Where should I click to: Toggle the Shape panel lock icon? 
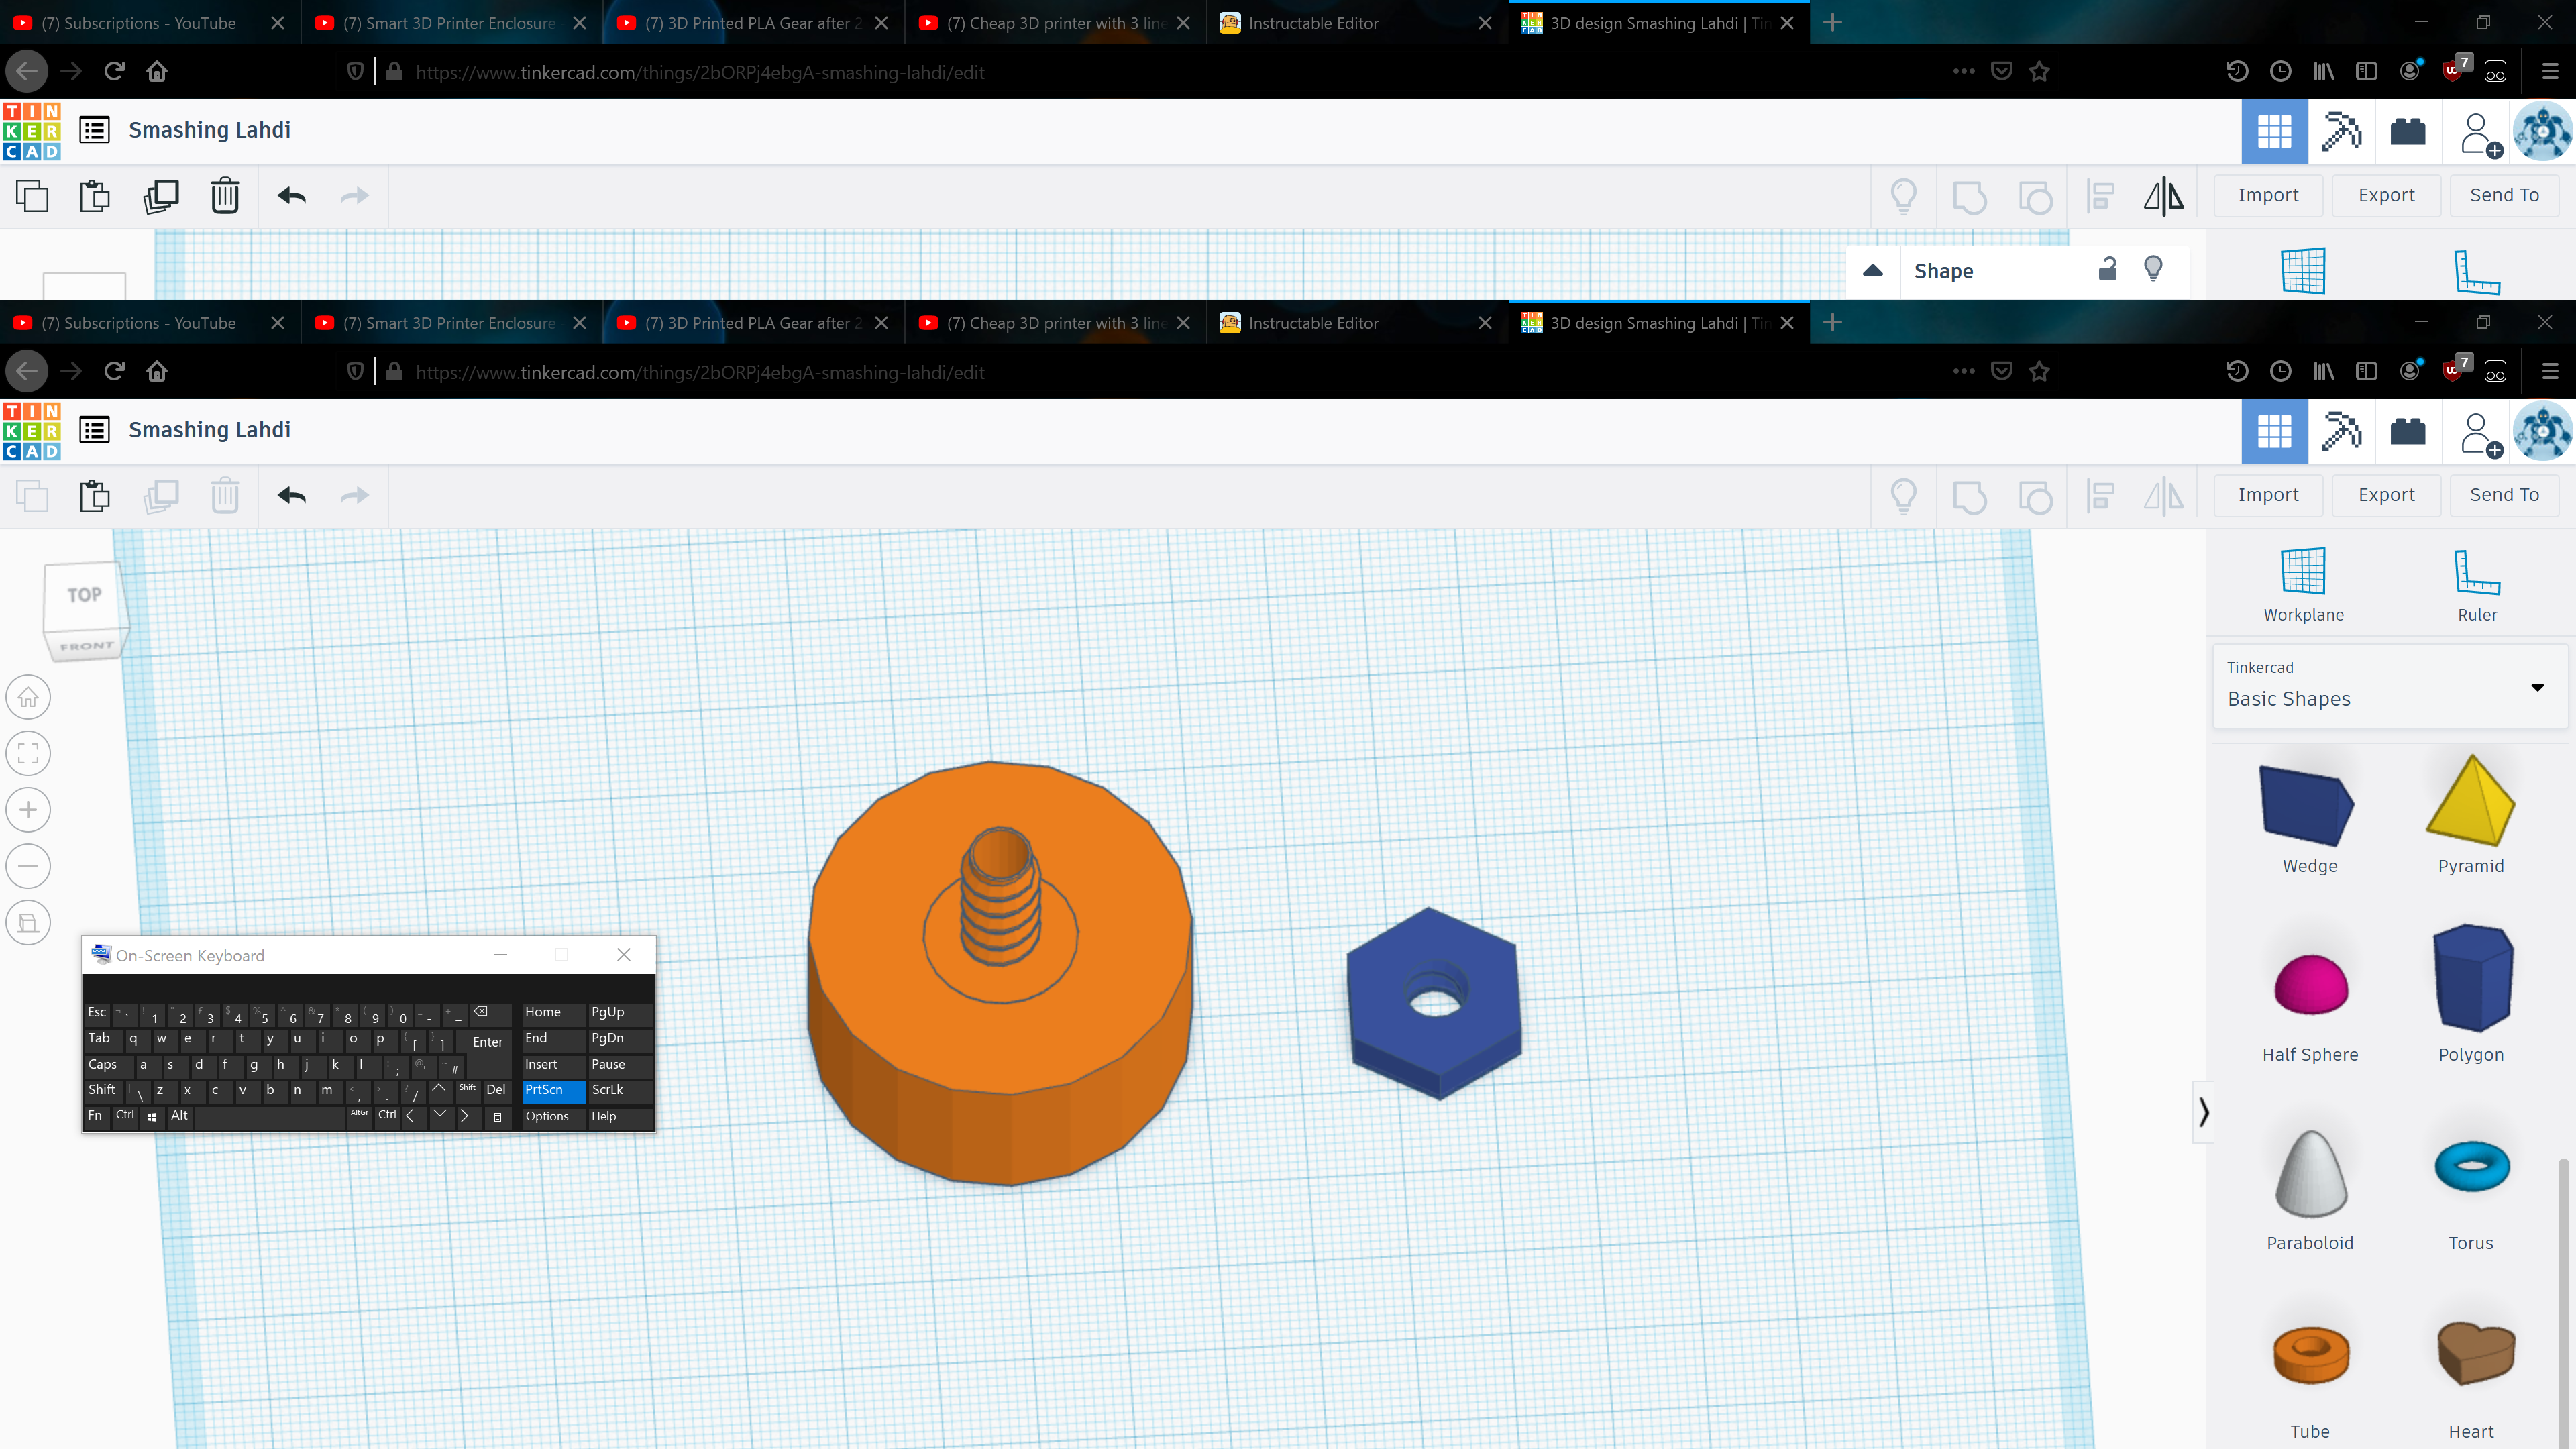(x=2107, y=270)
